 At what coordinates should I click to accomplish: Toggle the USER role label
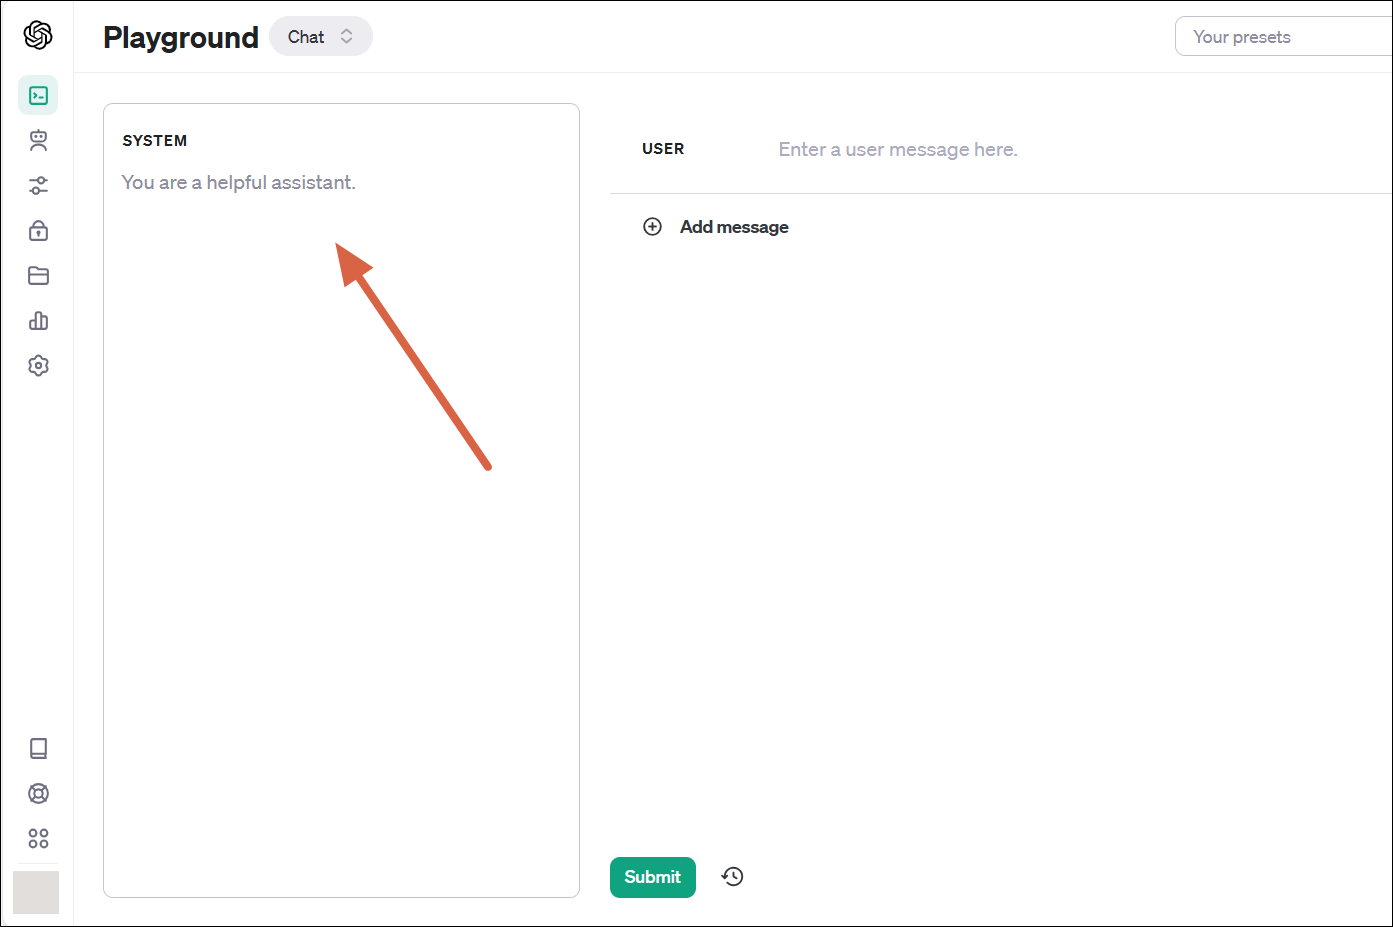(663, 149)
